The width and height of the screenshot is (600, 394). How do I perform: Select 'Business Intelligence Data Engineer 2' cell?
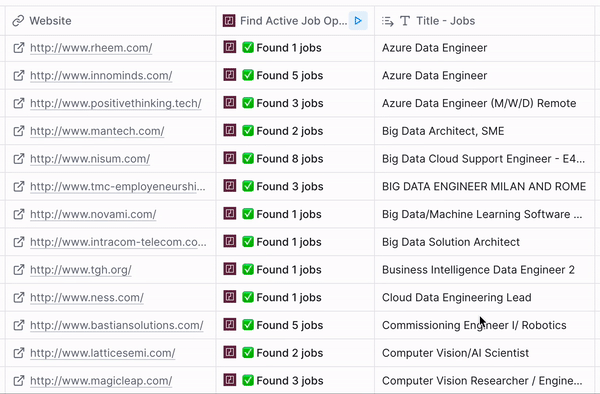[x=484, y=270]
